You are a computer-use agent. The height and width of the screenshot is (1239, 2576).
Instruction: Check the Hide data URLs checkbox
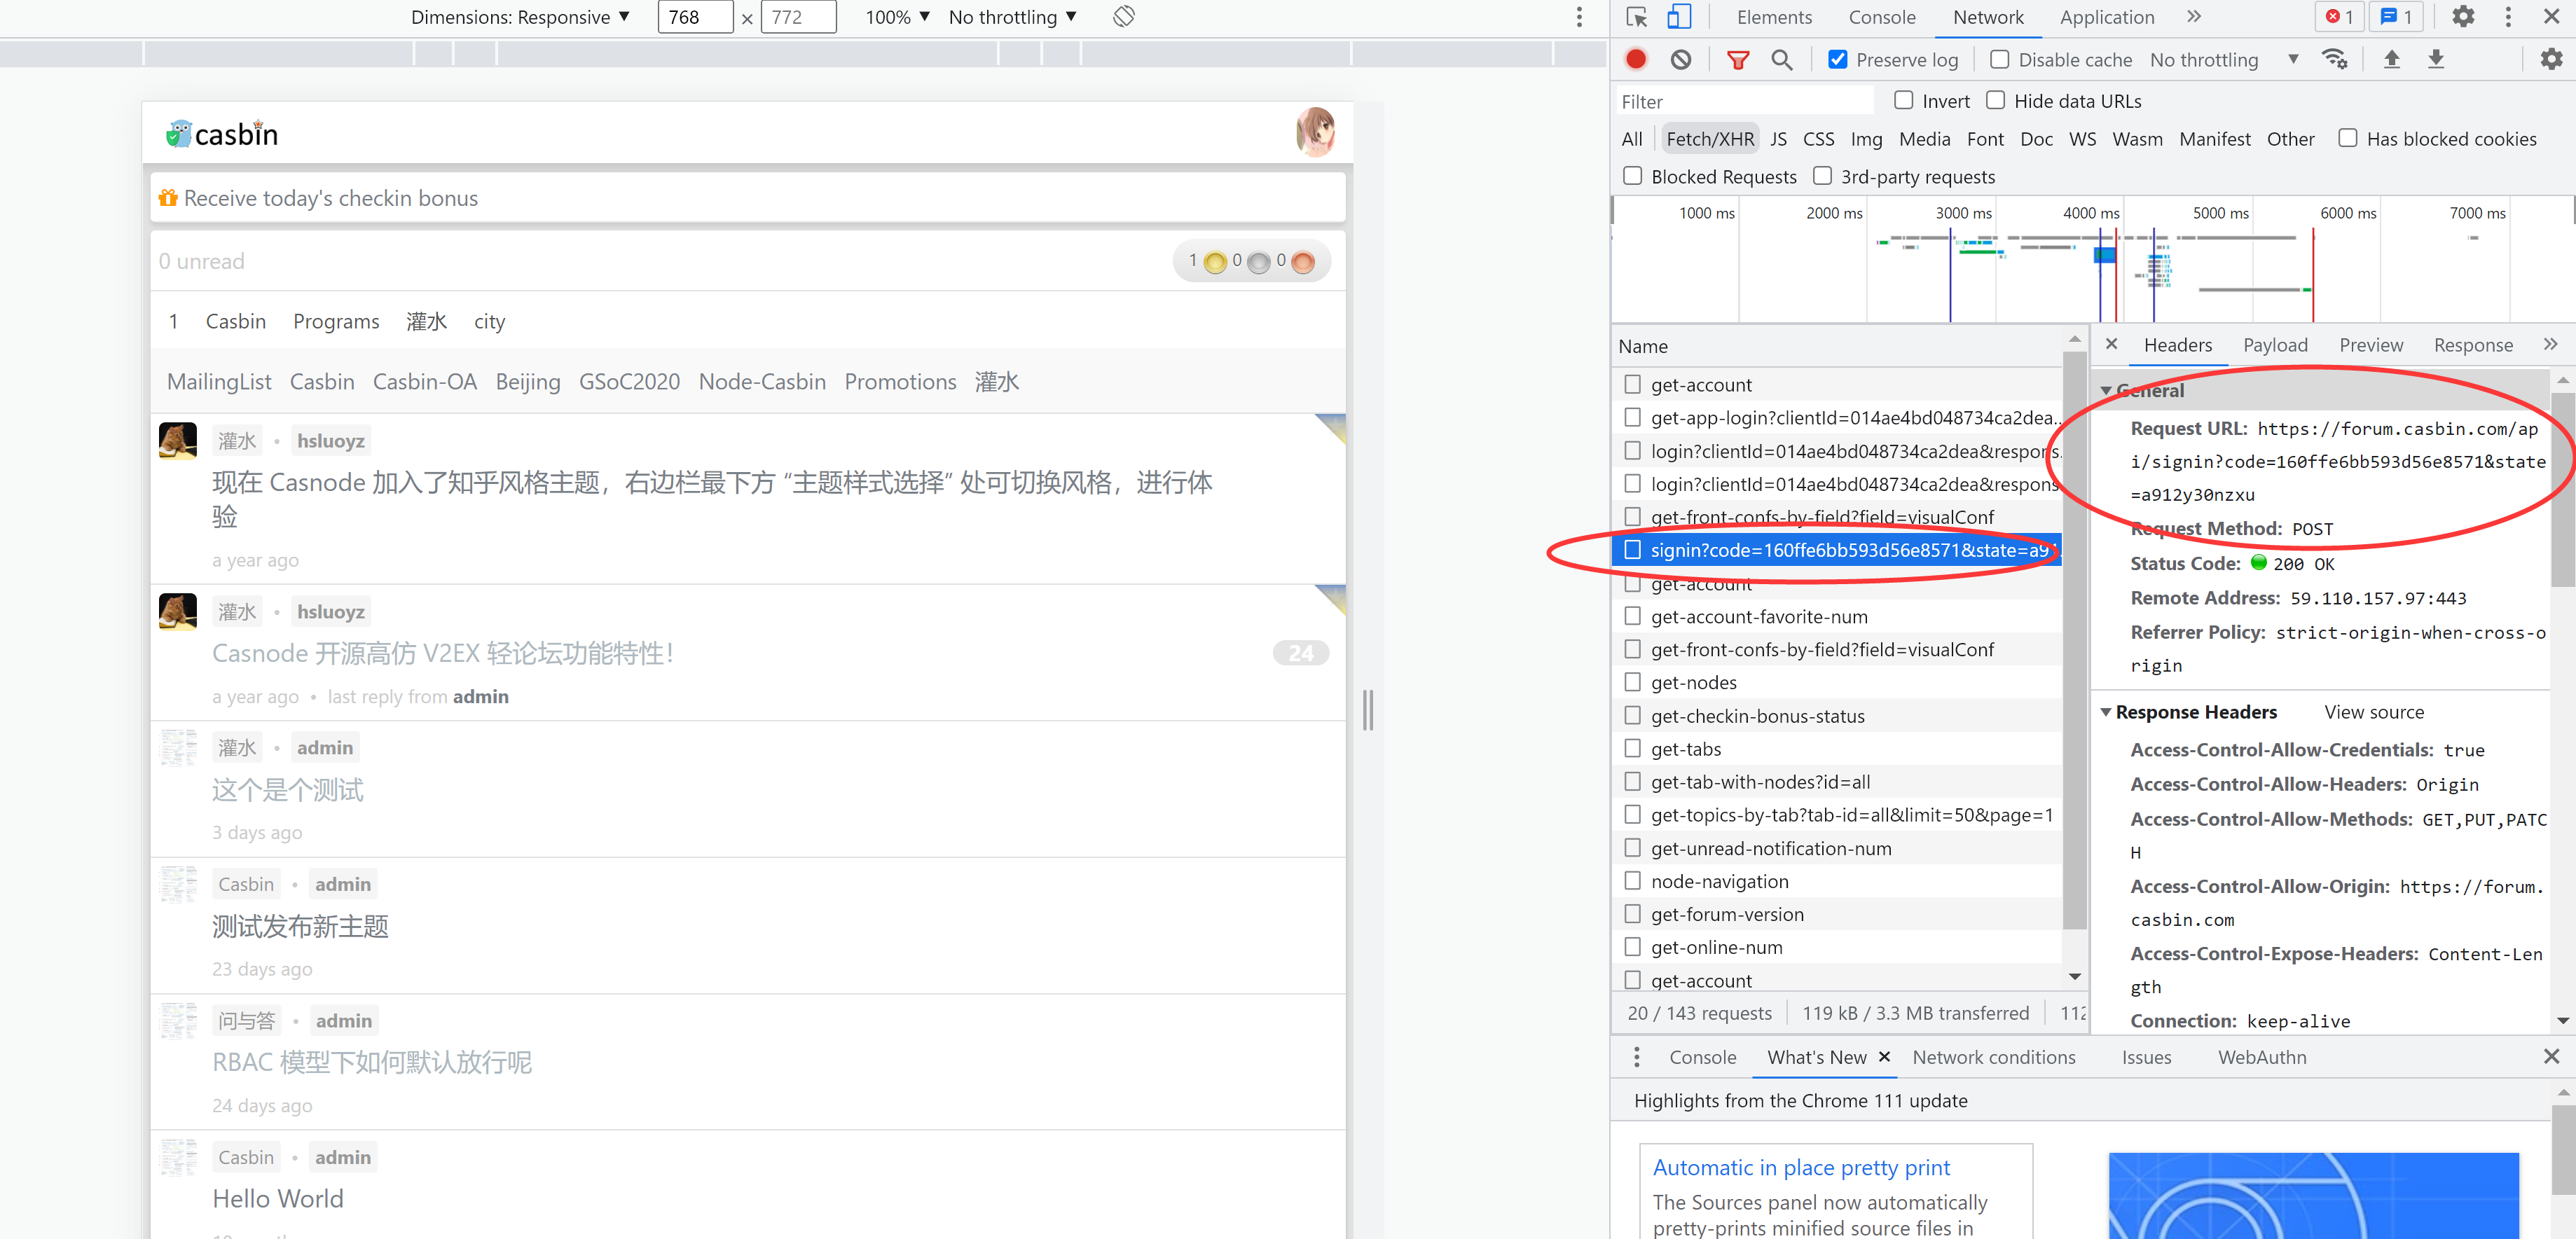(x=1995, y=100)
